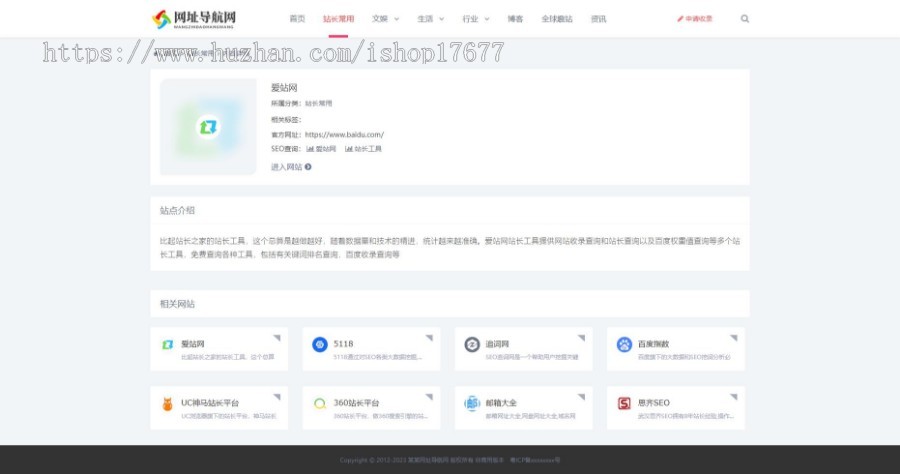Open the 360站长平台 card title
The image size is (900, 474).
tap(356, 403)
